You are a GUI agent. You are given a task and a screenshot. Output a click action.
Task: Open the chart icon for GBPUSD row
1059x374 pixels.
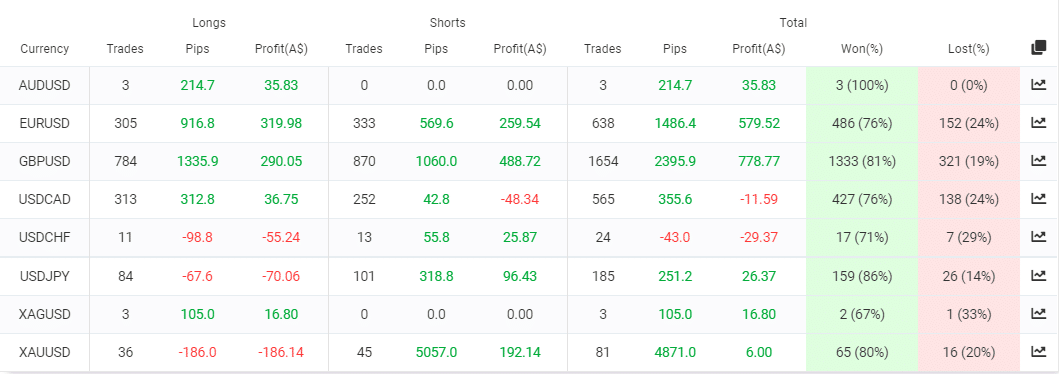(1037, 161)
